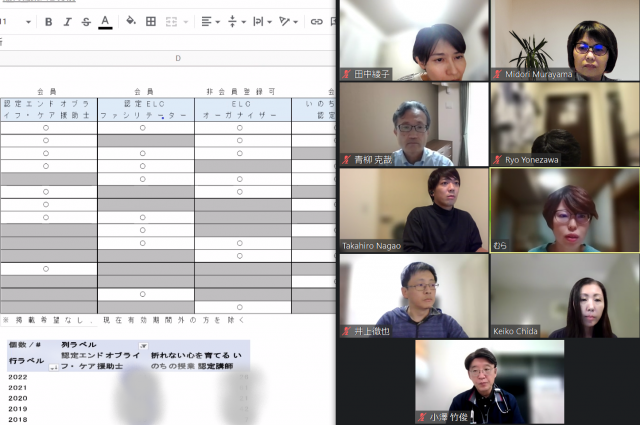
Task: Open the cell borders tool
Action: 151,21
